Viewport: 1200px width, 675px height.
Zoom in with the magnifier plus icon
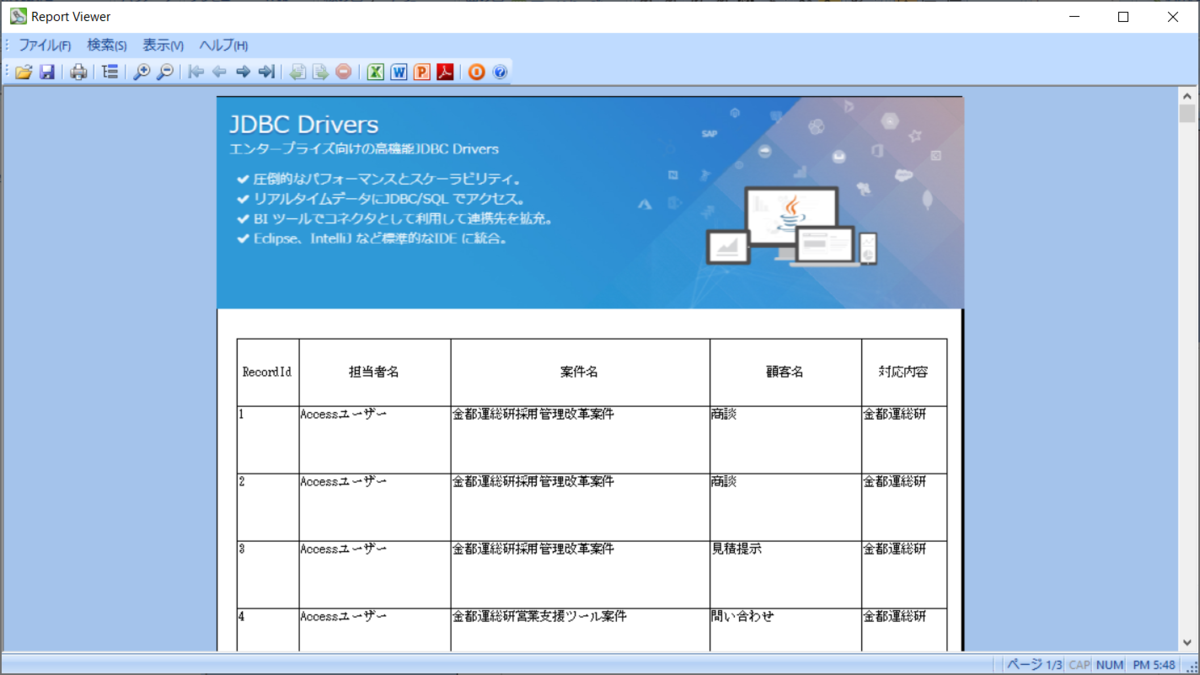click(x=142, y=72)
